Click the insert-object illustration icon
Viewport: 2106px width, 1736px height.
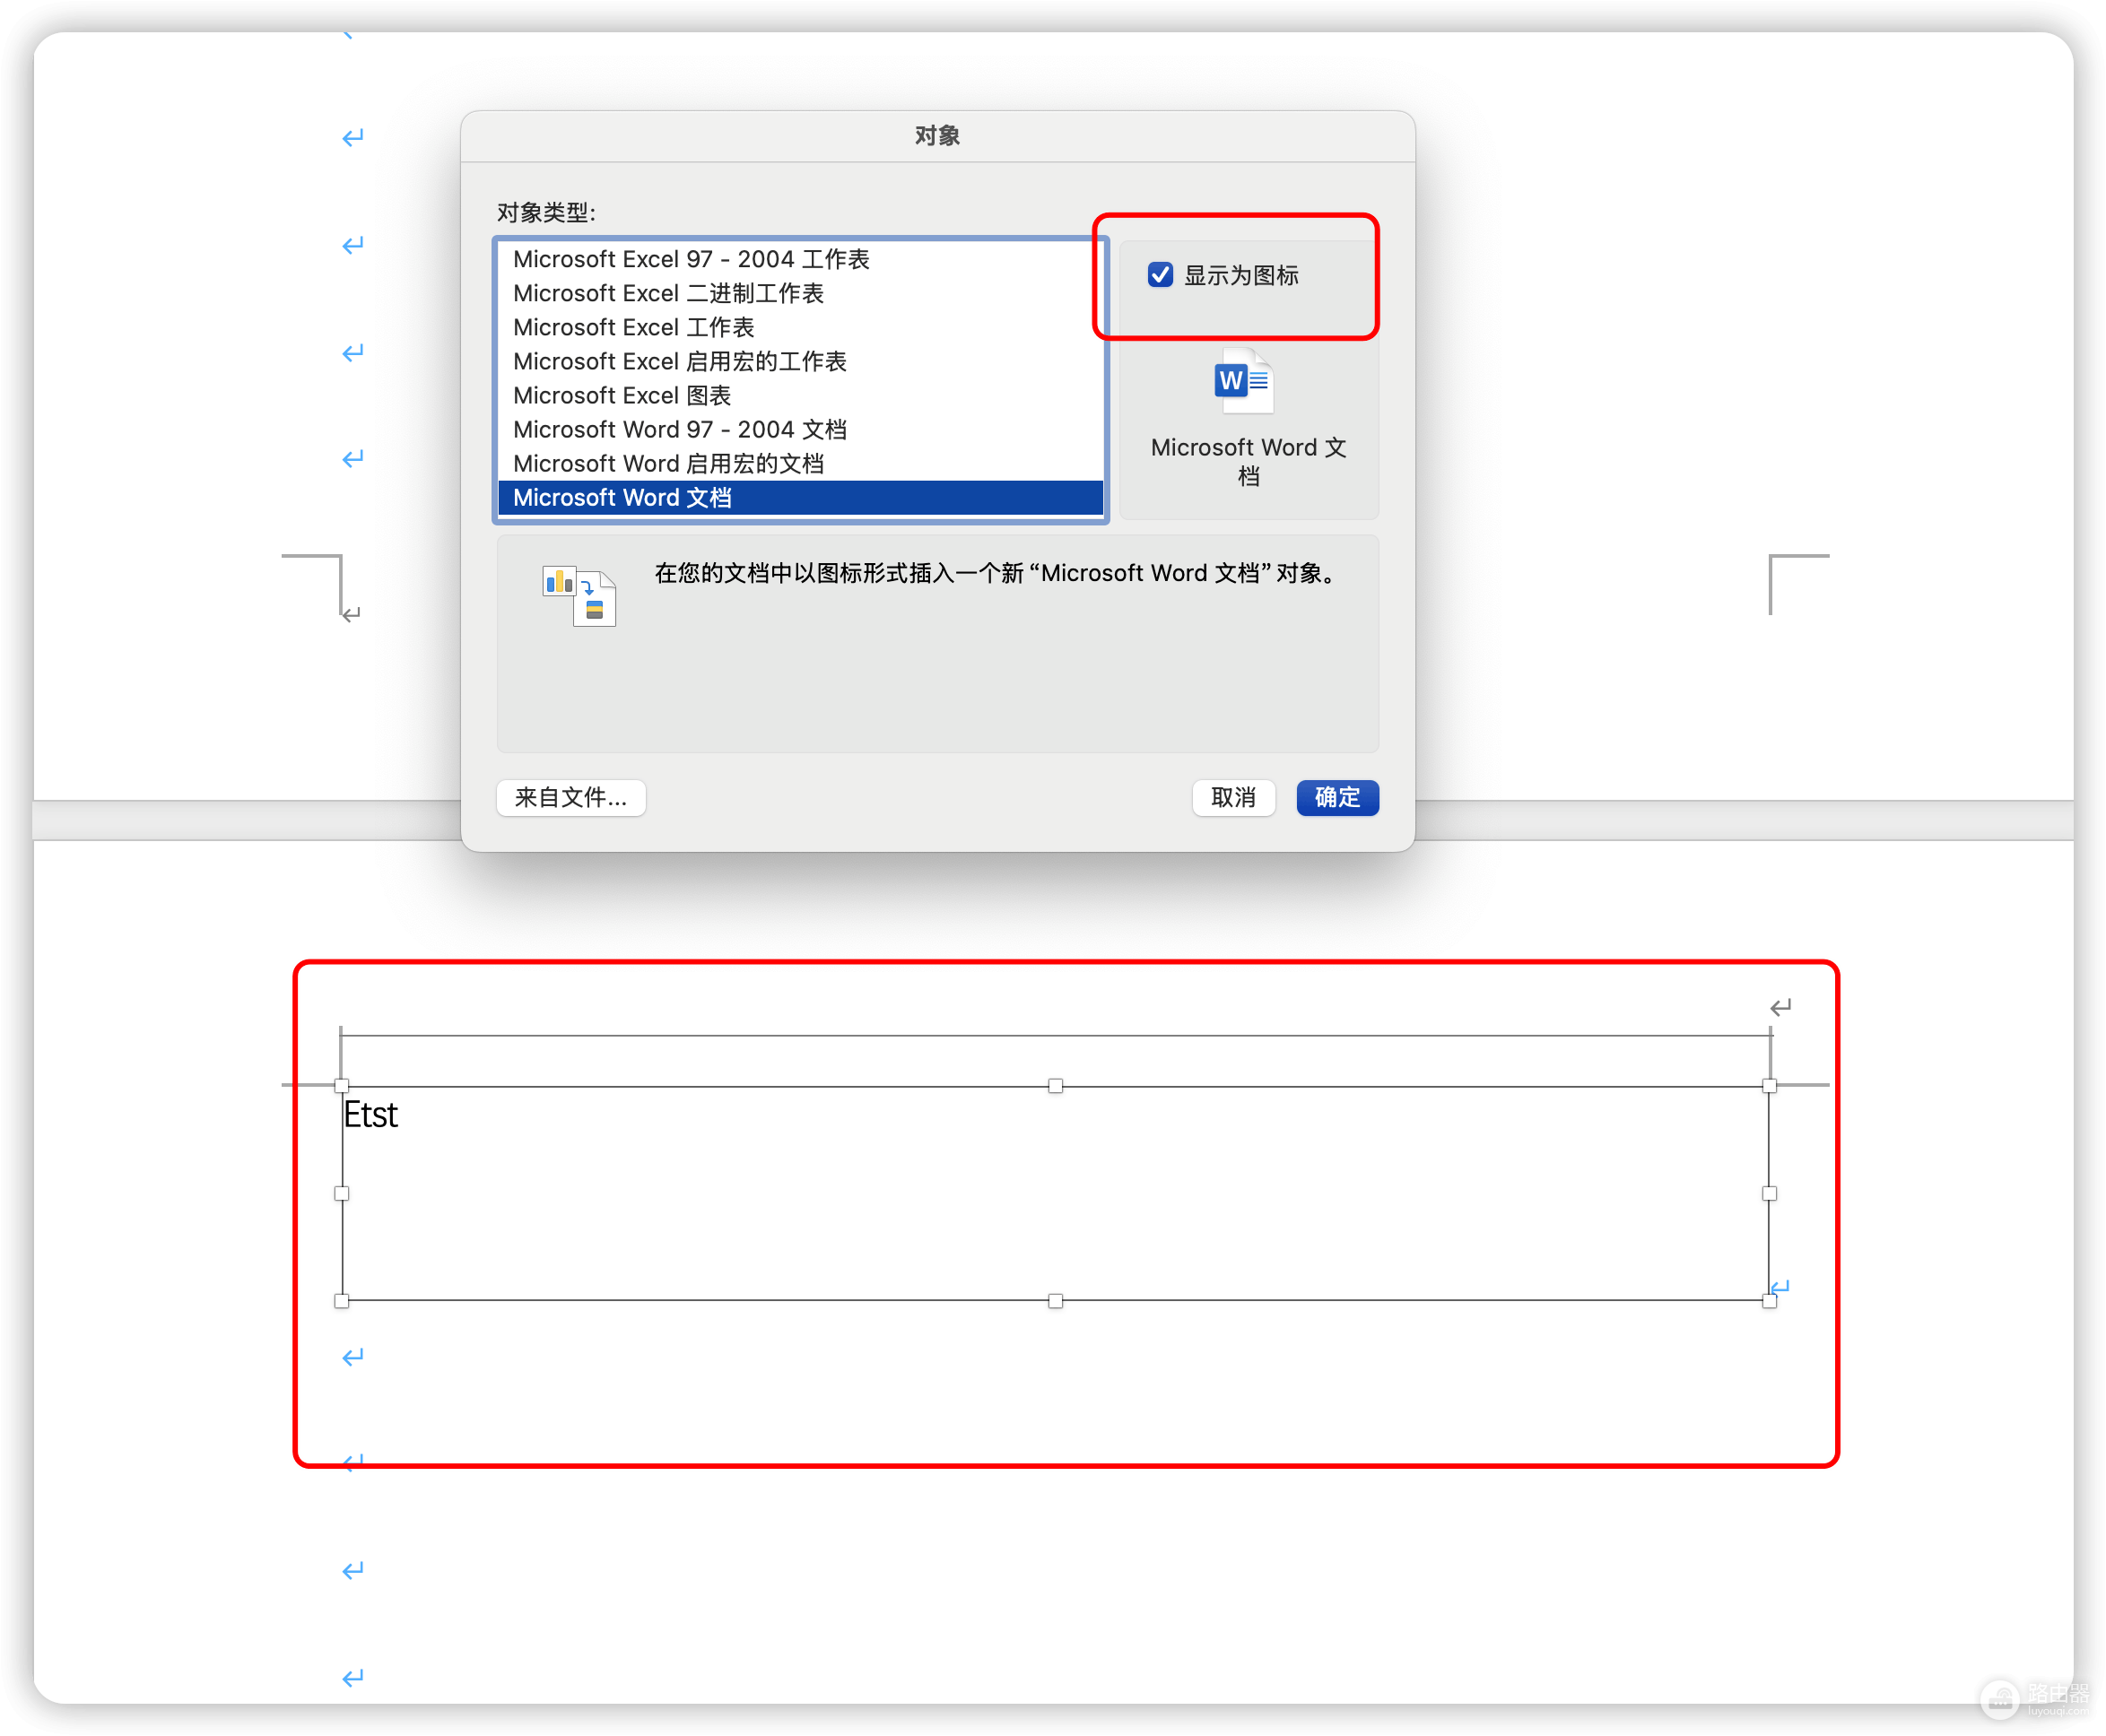coord(579,596)
